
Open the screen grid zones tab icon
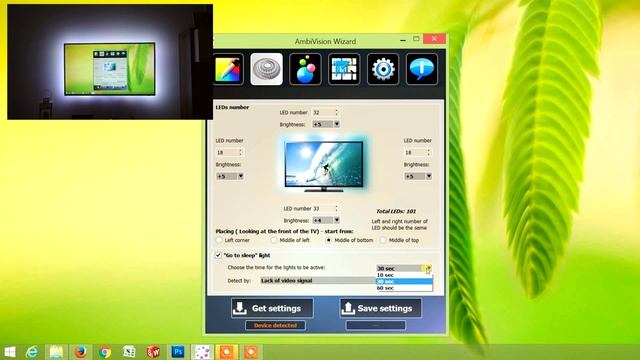coord(344,69)
